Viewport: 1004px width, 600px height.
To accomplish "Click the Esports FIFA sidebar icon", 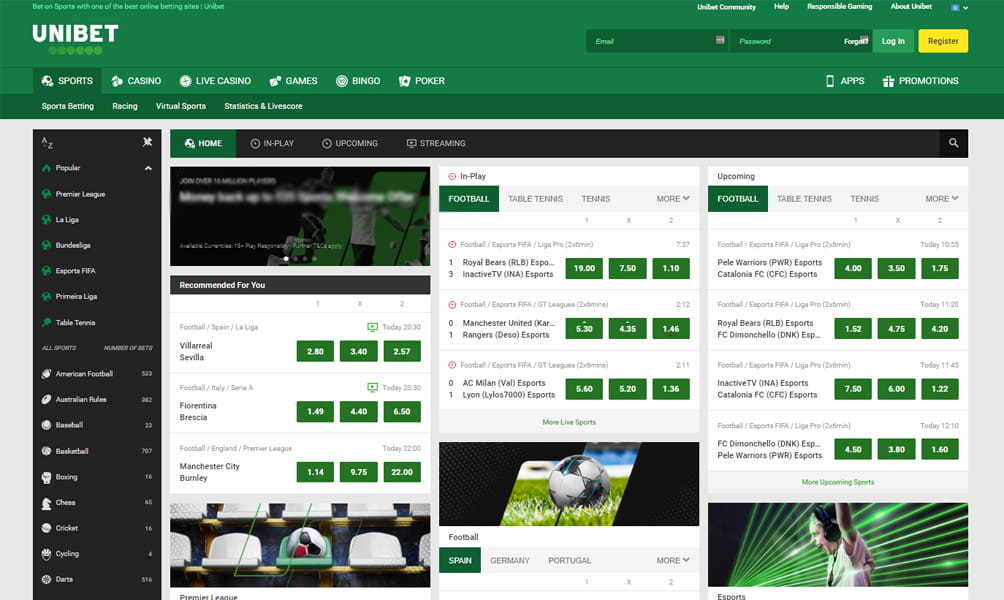I will (46, 271).
